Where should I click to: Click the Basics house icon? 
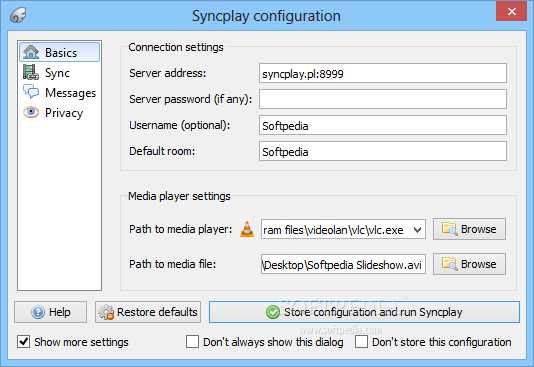31,52
